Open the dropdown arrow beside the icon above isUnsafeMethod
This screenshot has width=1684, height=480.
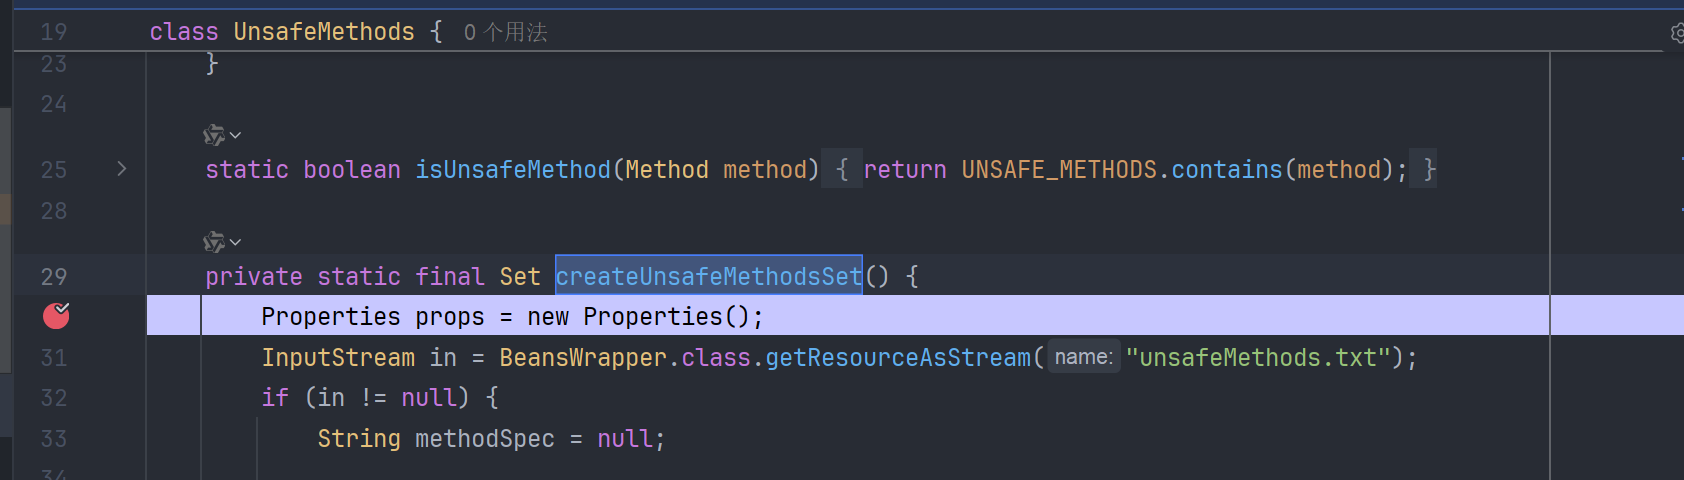click(x=235, y=135)
